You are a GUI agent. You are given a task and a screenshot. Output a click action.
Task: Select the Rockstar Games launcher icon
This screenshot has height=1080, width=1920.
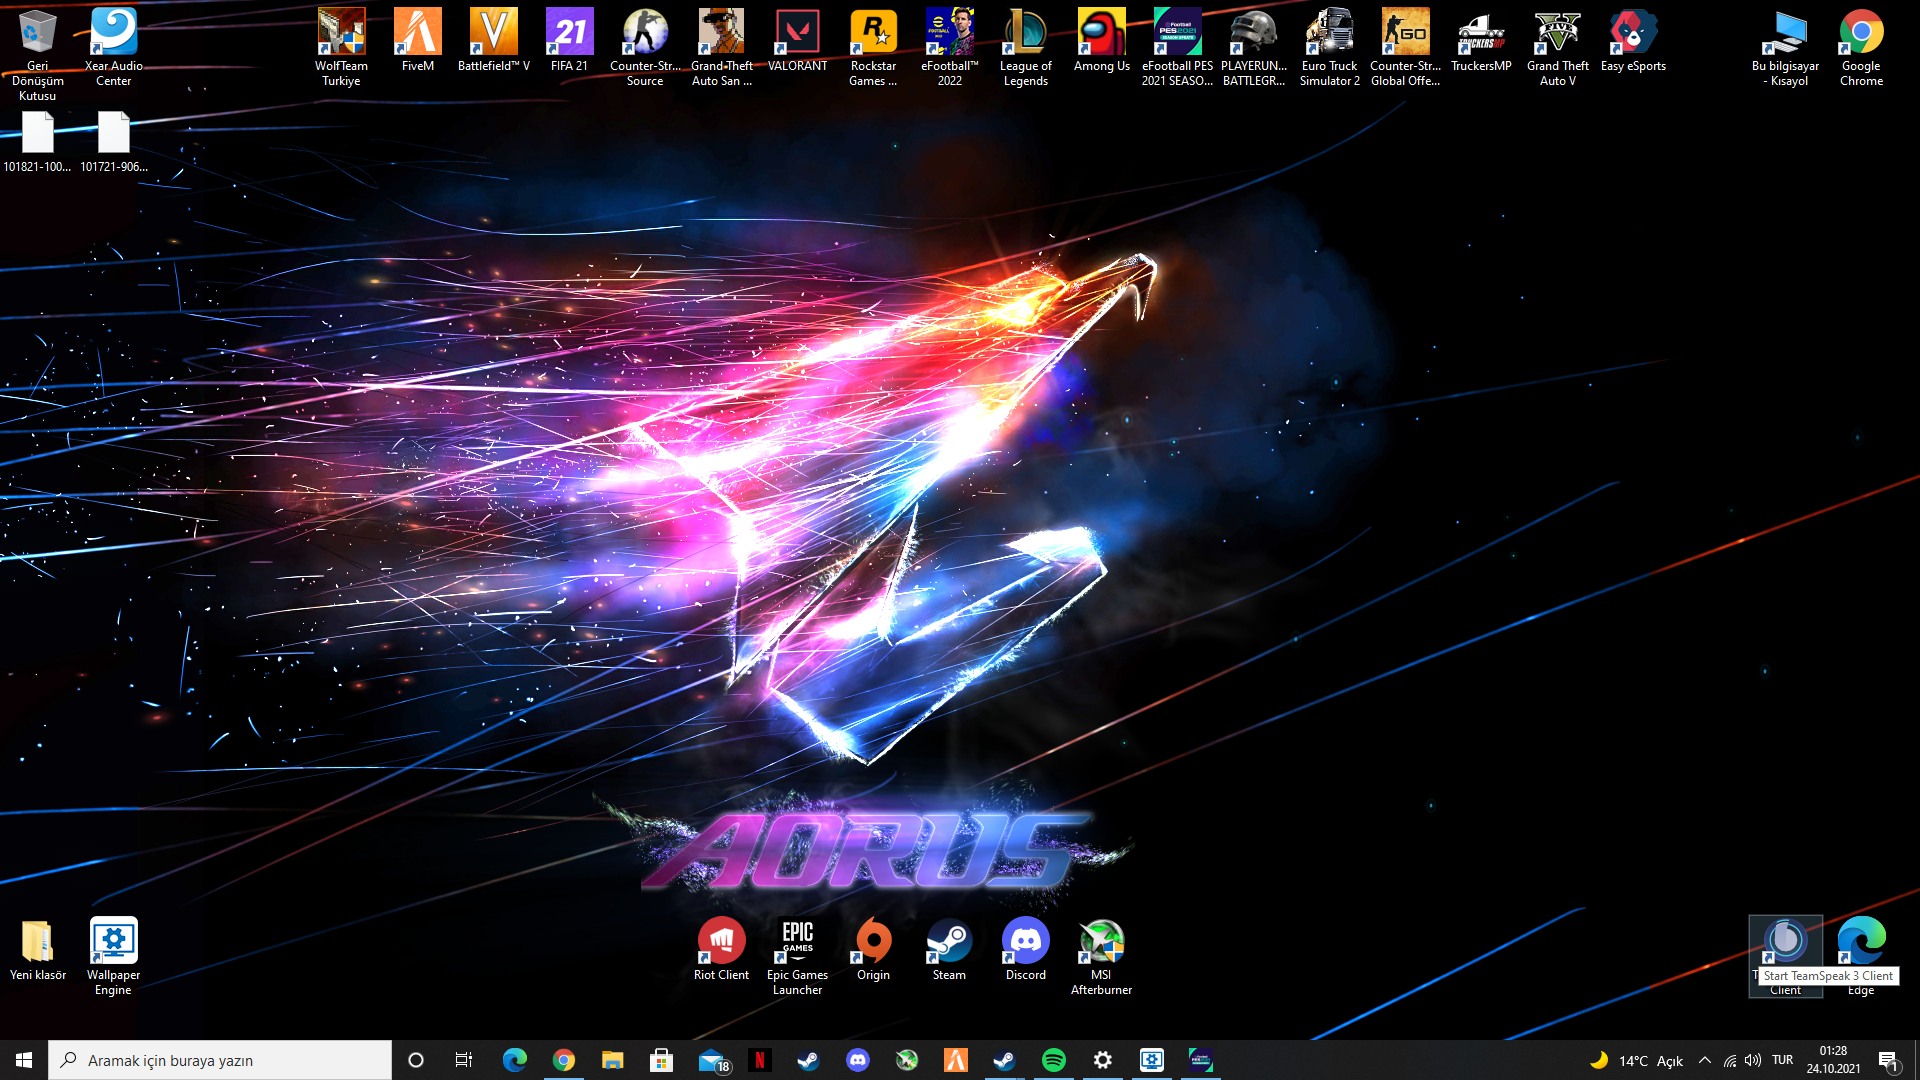point(873,46)
